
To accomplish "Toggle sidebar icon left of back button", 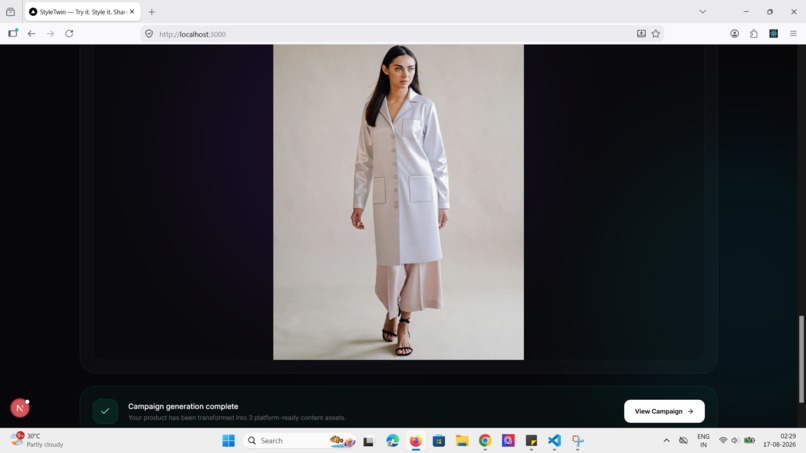I will click(13, 33).
